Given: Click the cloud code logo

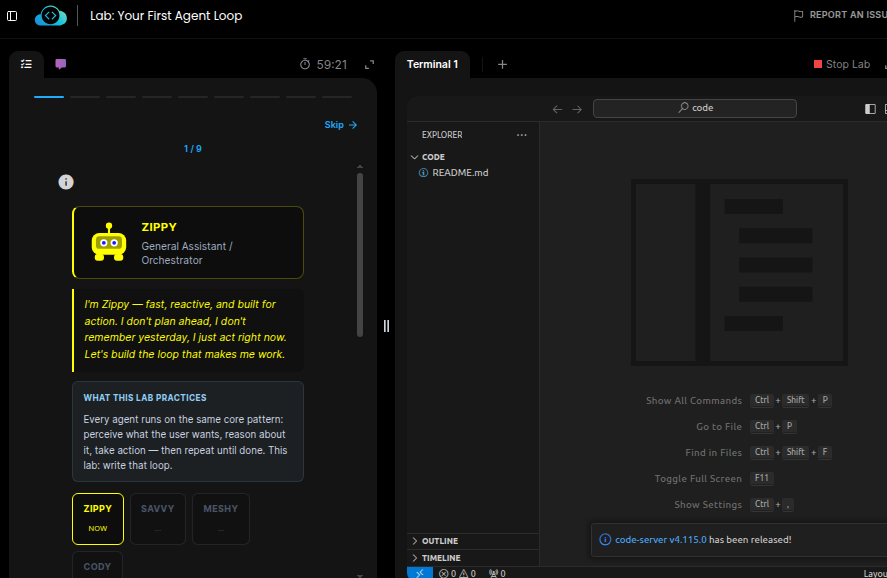Looking at the screenshot, I should point(50,16).
